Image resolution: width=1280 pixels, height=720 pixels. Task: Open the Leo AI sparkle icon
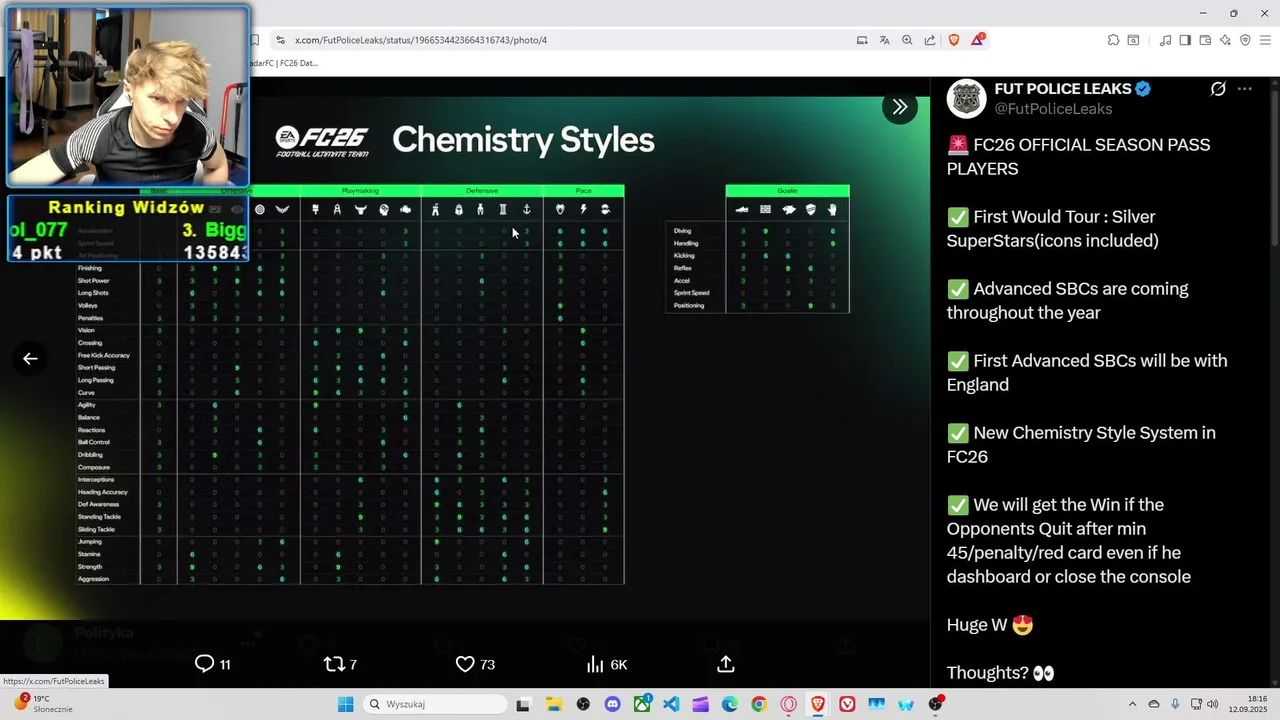[x=1225, y=40]
